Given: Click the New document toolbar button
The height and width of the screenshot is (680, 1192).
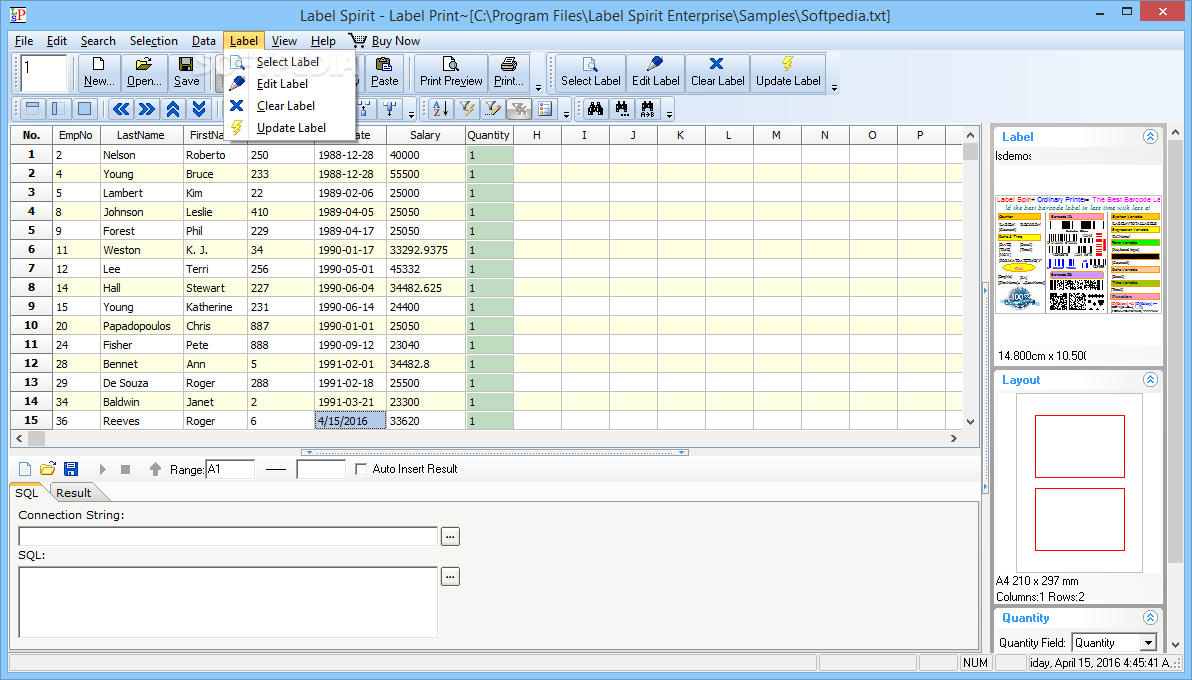Looking at the screenshot, I should pyautogui.click(x=99, y=72).
